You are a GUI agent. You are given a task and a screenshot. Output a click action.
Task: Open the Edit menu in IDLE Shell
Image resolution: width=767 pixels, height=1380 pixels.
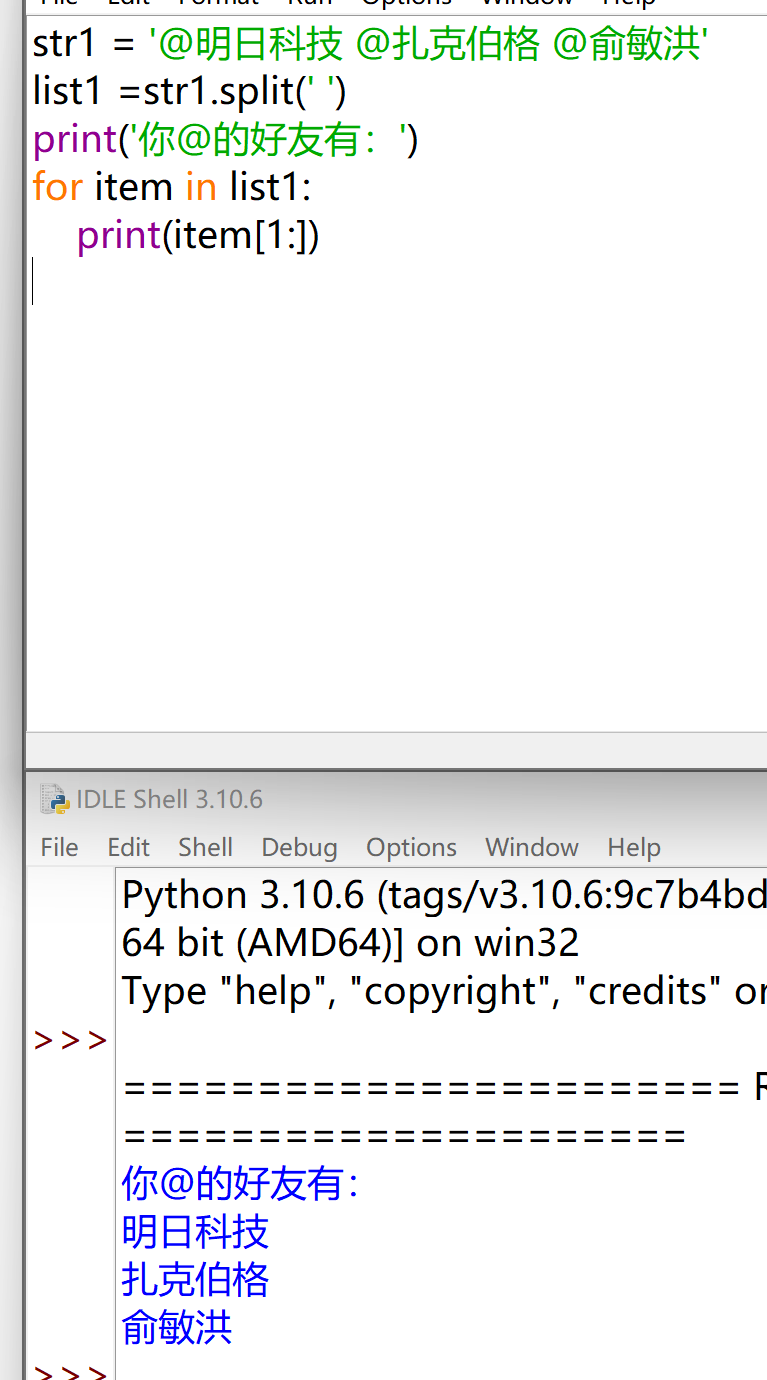128,847
